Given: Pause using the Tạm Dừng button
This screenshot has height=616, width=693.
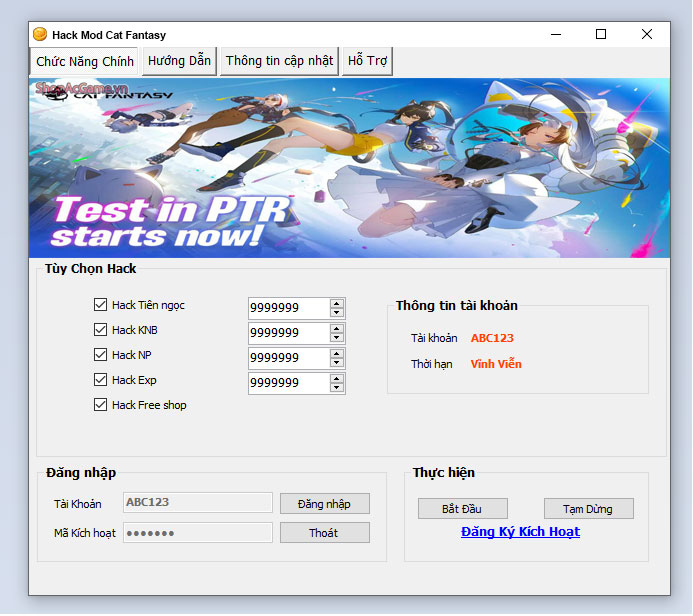Looking at the screenshot, I should coord(589,509).
